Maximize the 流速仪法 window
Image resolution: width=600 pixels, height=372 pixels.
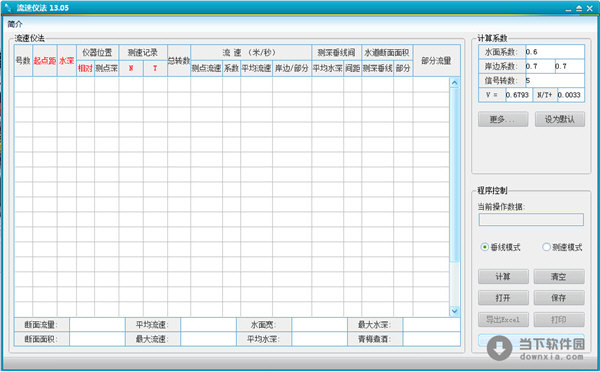[579, 8]
